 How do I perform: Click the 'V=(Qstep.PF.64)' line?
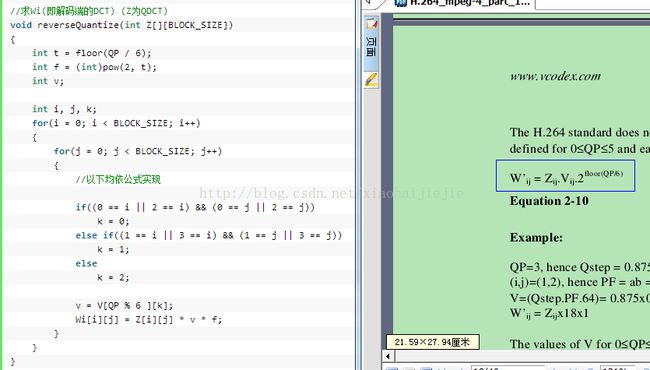[580, 297]
